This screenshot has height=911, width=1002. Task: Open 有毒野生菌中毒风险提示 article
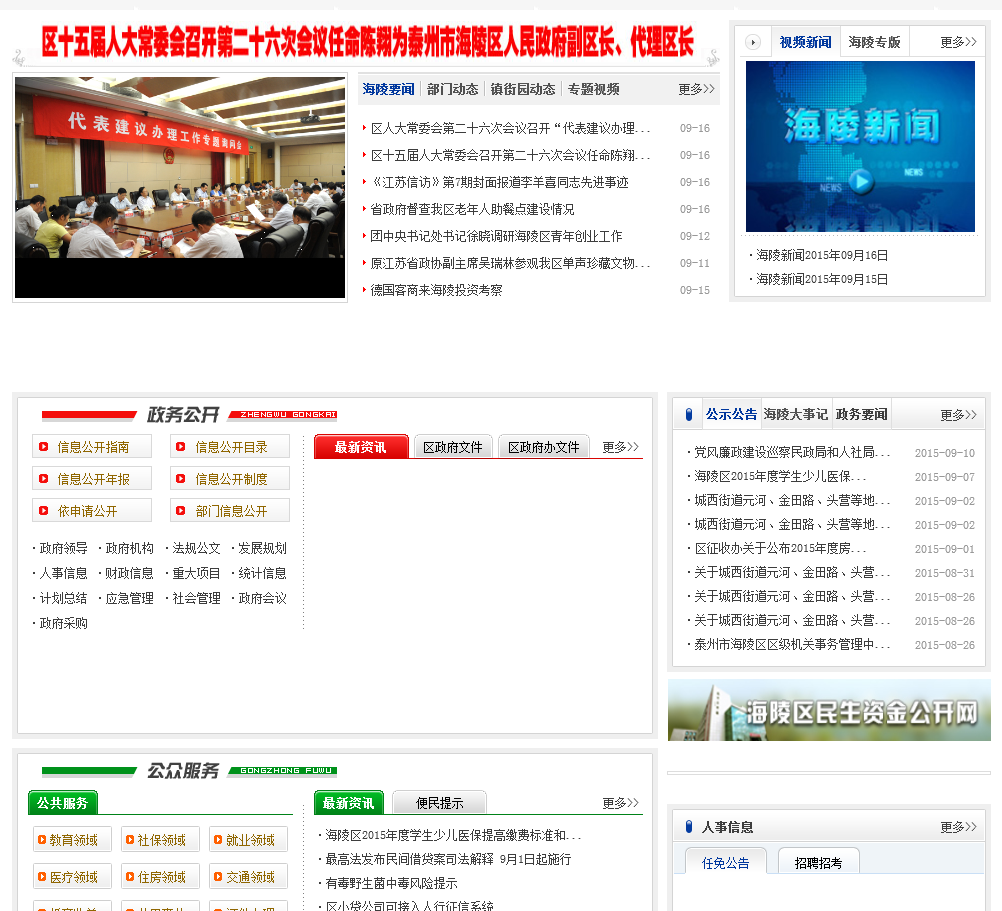pos(391,883)
